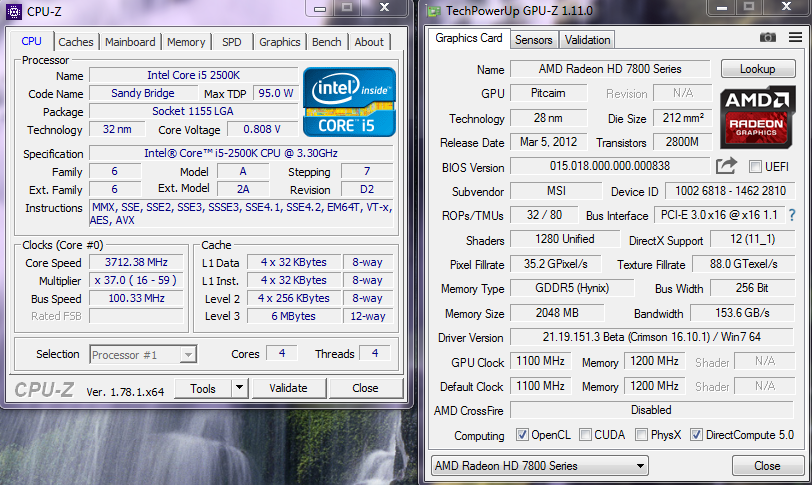This screenshot has width=812, height=485.
Task: Switch to the Bench tab
Action: point(326,42)
